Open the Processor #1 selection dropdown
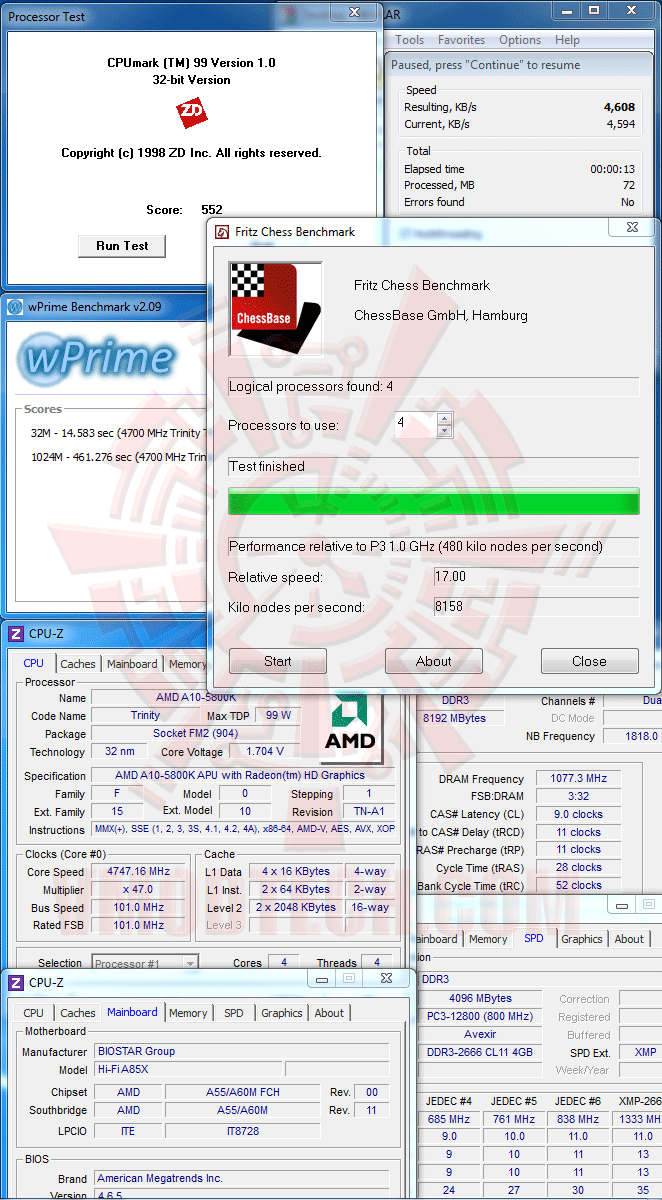 tap(190, 963)
